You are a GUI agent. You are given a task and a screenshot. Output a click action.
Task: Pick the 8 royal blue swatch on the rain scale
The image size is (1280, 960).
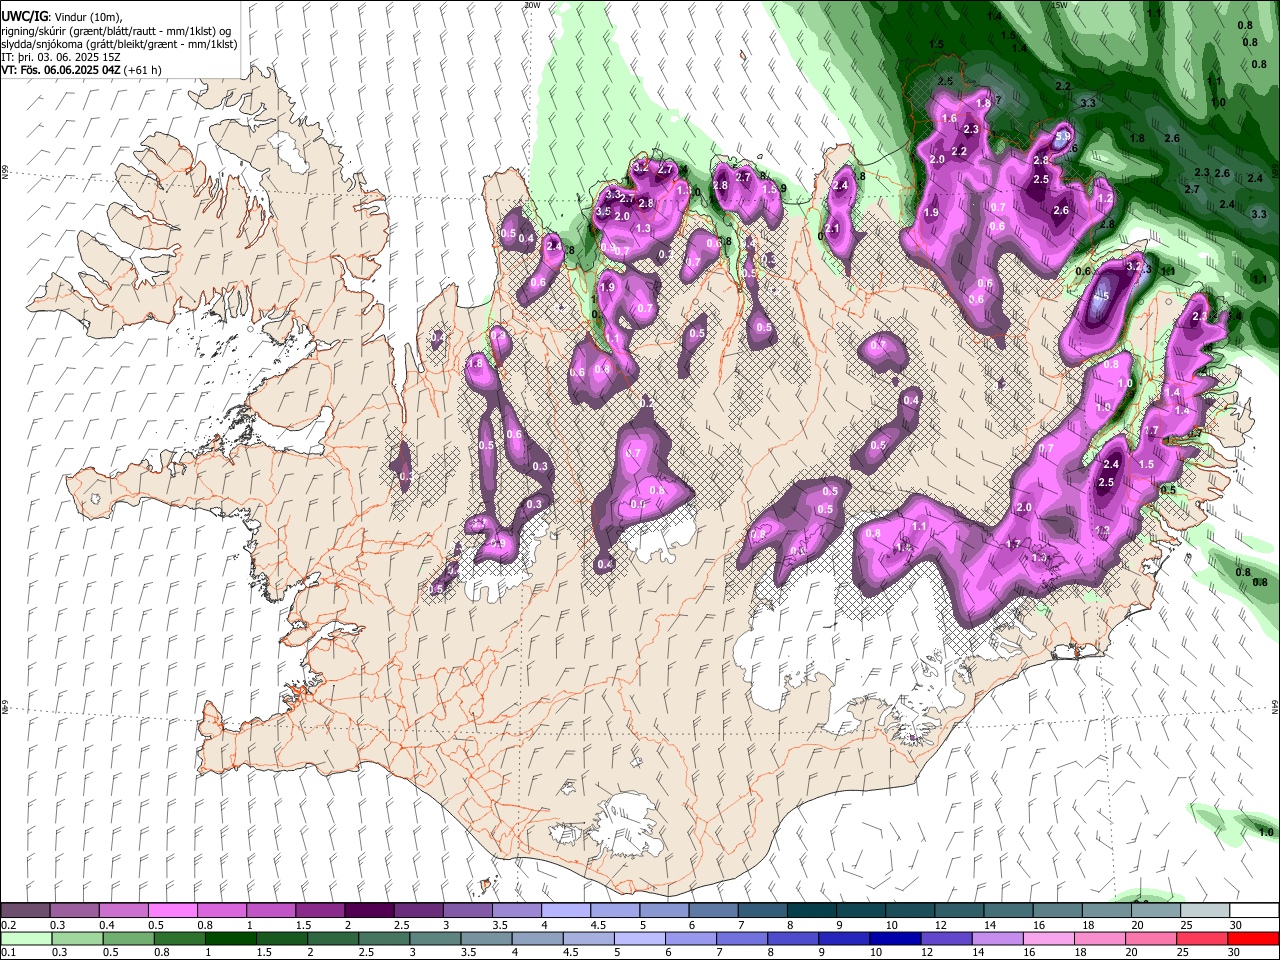[794, 939]
